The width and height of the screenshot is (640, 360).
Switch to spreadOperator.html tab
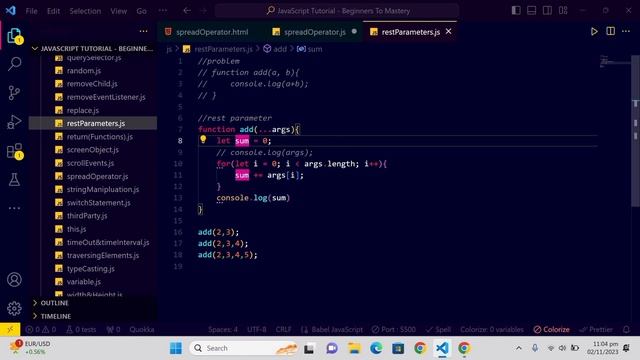[x=207, y=32]
